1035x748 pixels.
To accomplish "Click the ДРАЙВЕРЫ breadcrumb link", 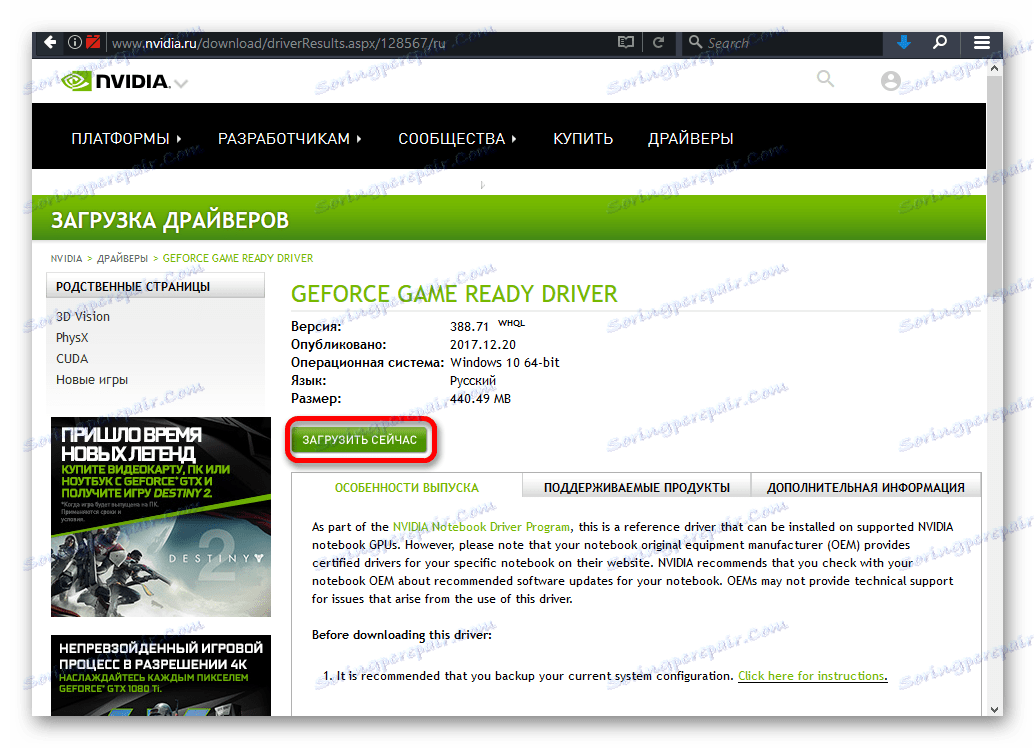I will [122, 258].
